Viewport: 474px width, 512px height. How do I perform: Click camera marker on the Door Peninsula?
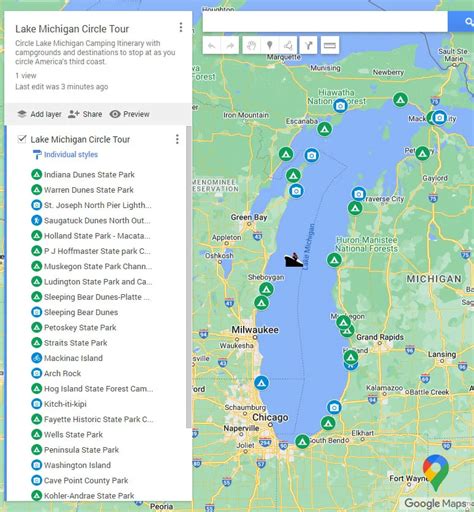click(296, 191)
